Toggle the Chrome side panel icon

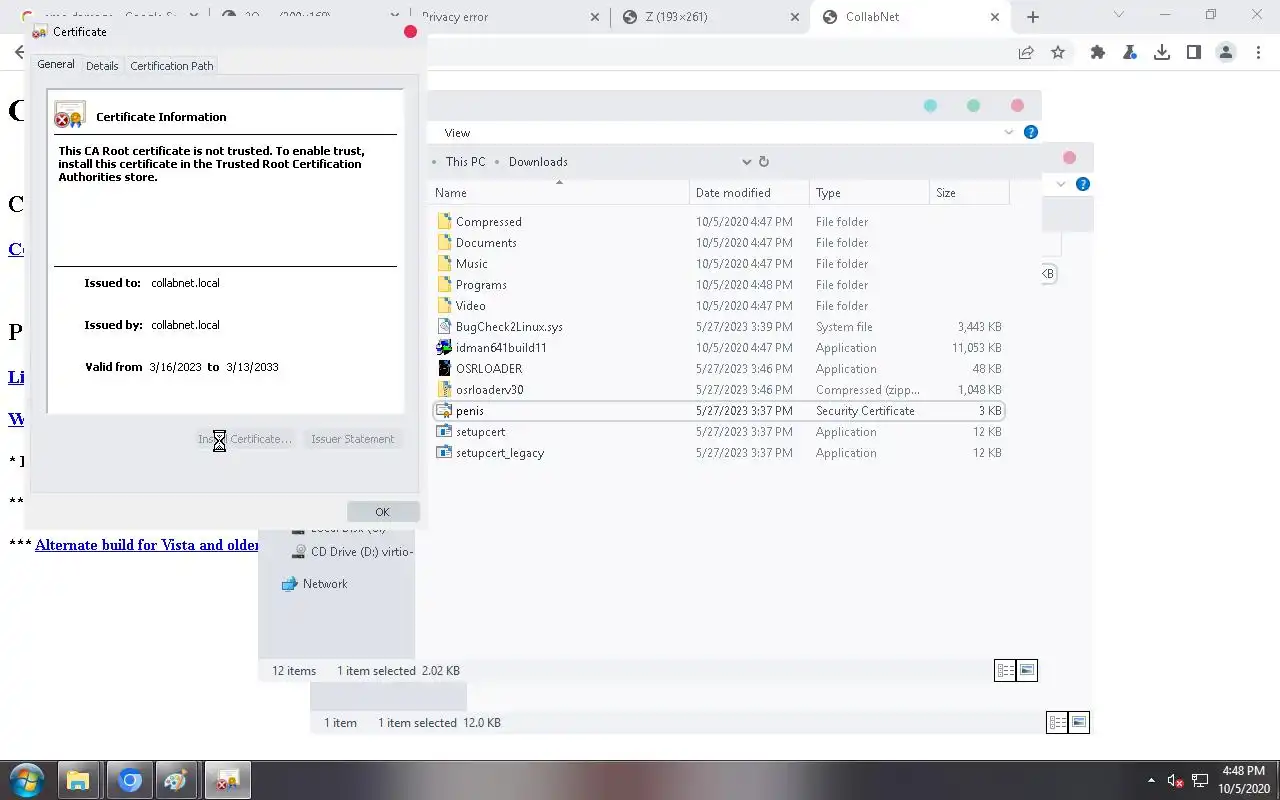(1194, 53)
